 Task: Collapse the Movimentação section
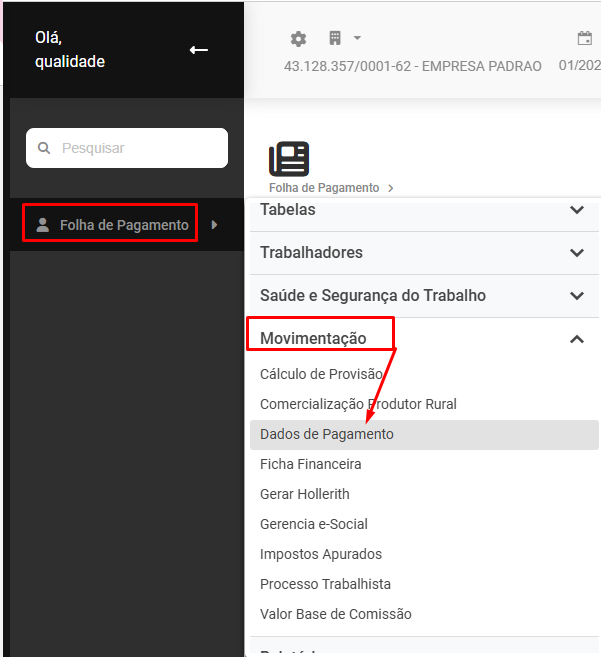[576, 339]
